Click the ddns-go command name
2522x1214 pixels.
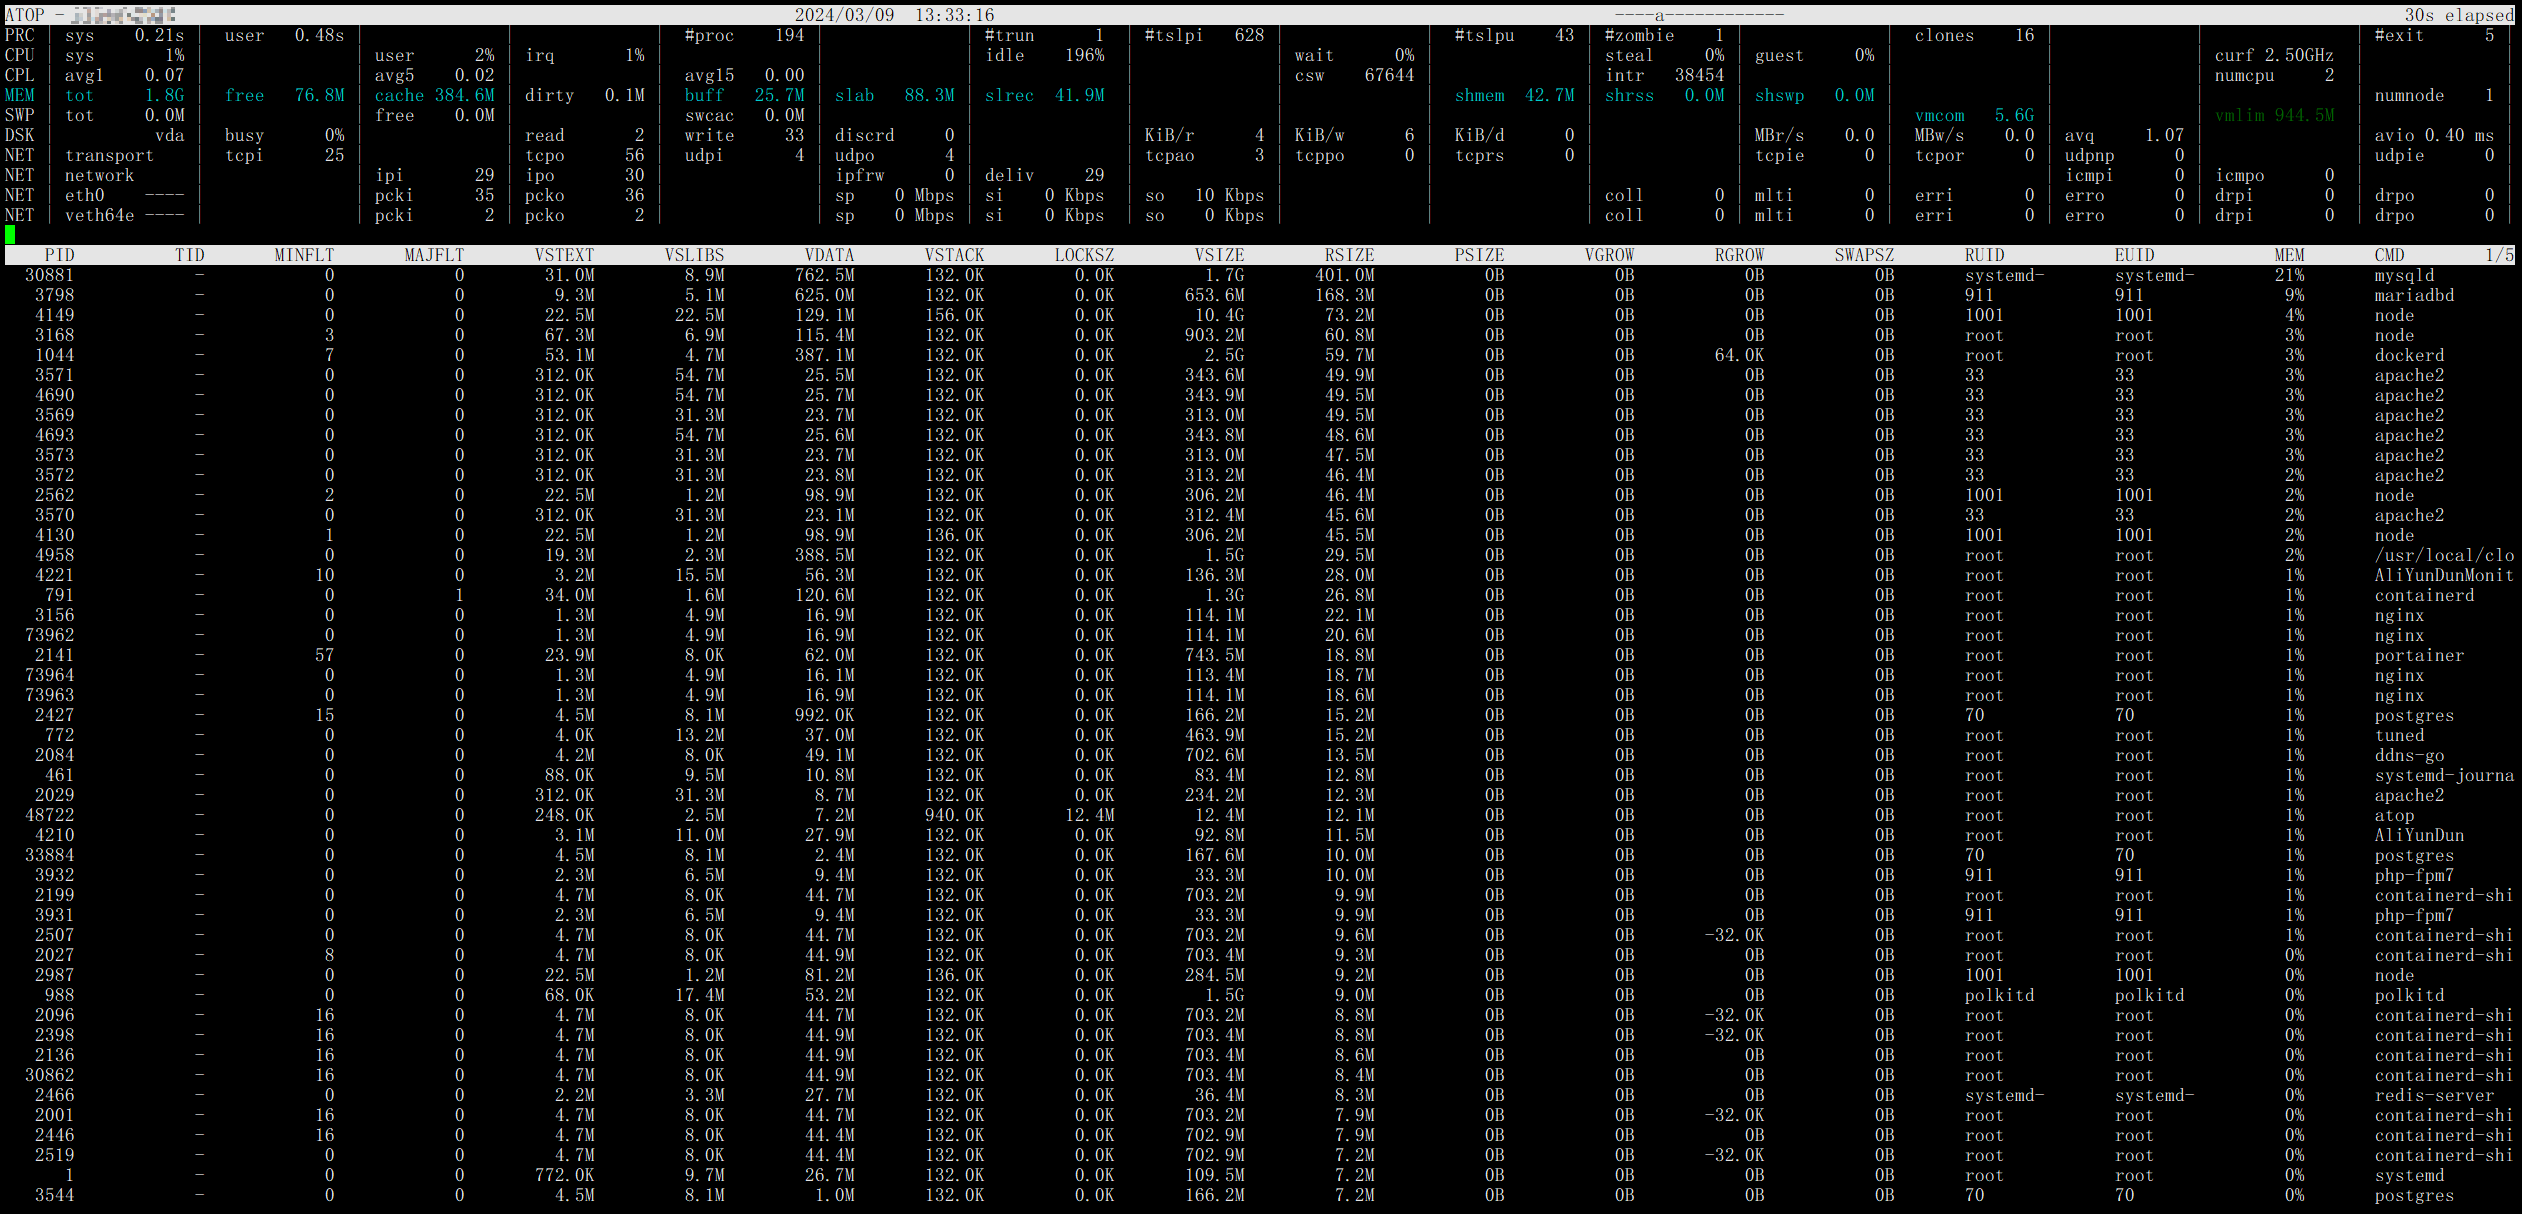point(2409,755)
